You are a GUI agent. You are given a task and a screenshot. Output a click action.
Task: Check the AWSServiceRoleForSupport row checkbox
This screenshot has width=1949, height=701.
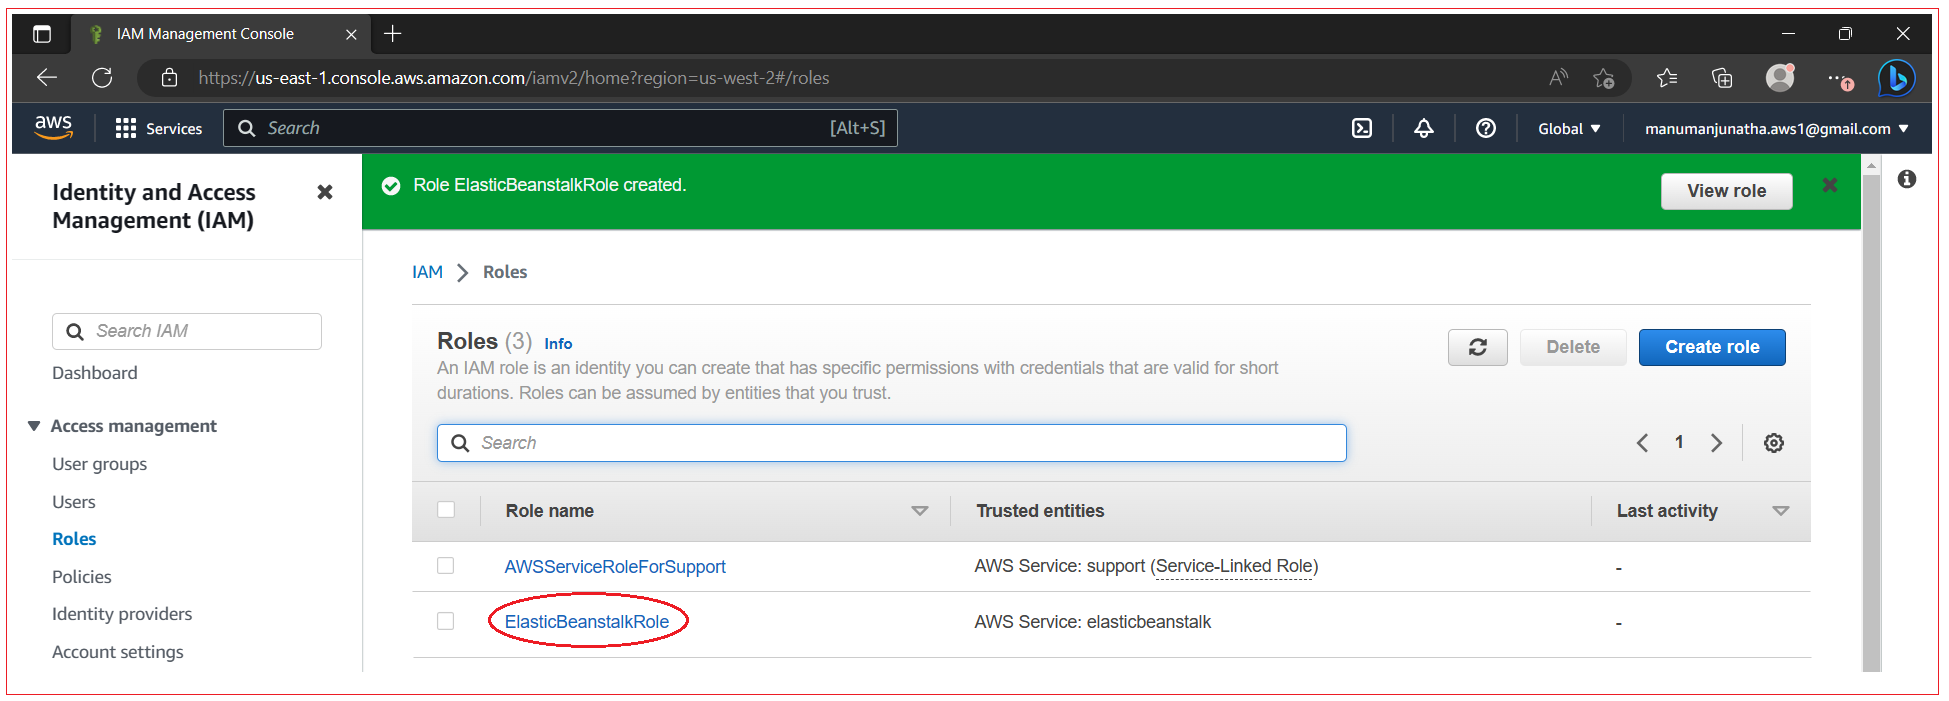coord(446,566)
